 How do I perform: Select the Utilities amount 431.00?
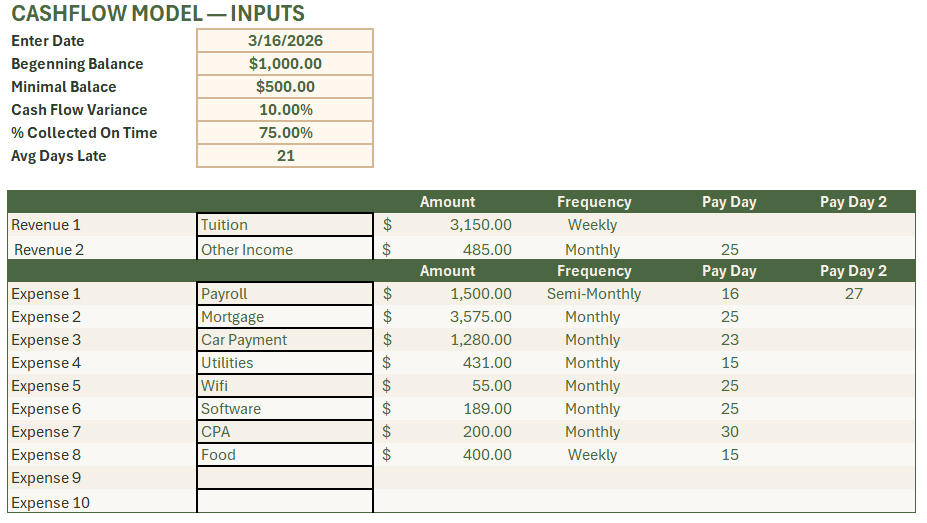coord(487,363)
